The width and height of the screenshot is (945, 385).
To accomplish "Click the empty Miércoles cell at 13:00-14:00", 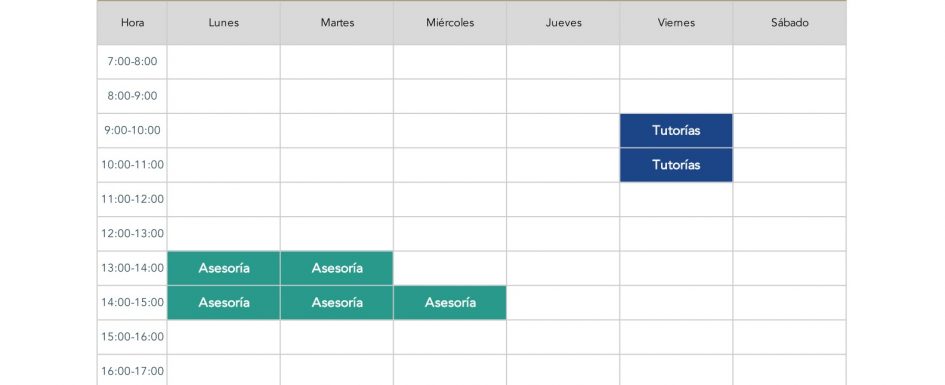I will coord(450,268).
